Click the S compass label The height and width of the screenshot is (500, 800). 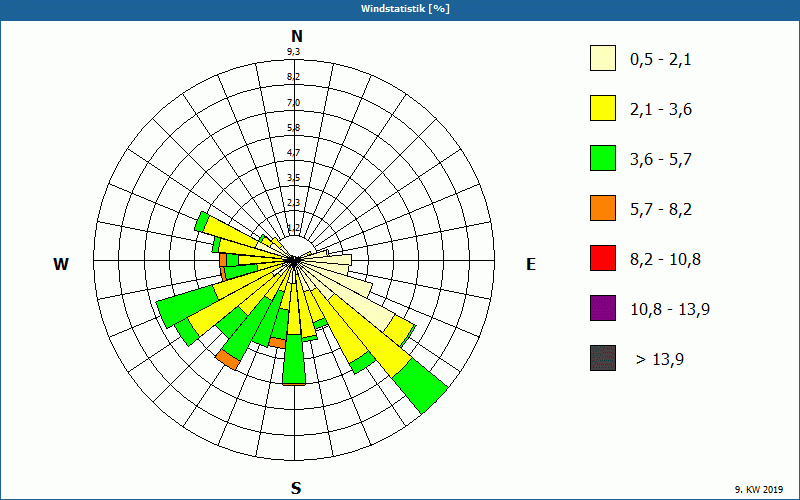pos(296,489)
